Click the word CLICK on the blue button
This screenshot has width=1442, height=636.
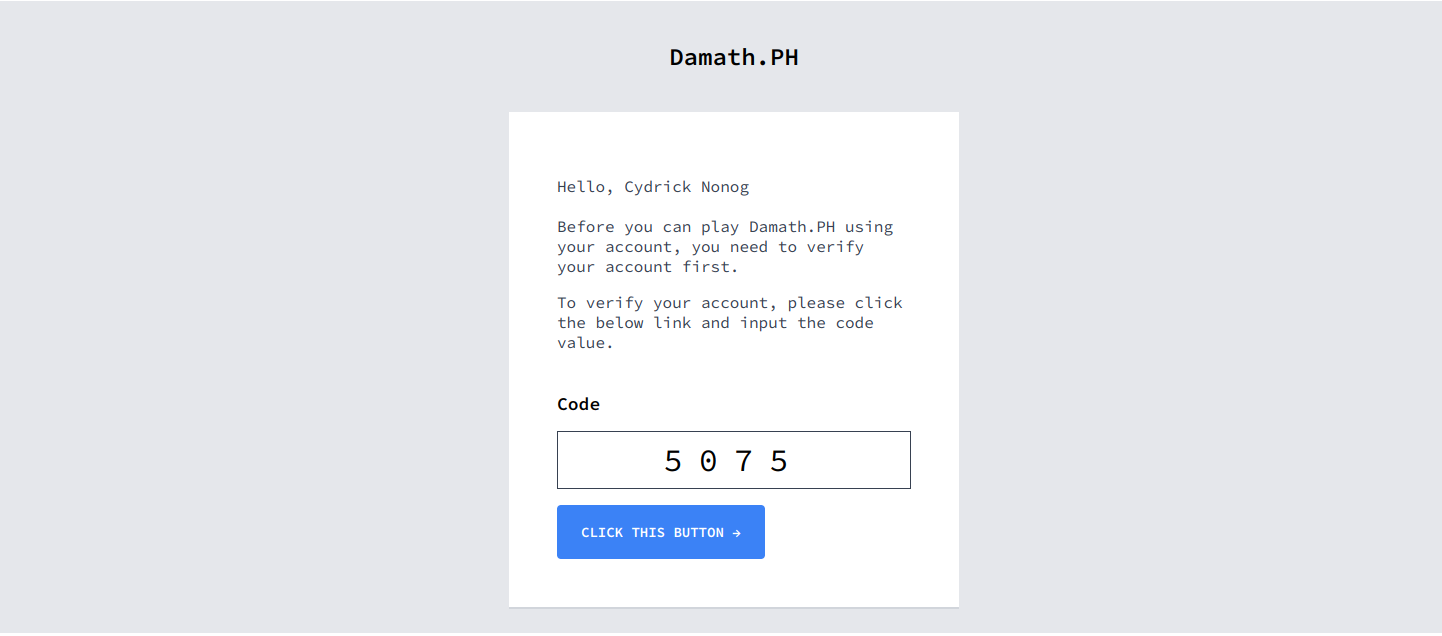602,533
